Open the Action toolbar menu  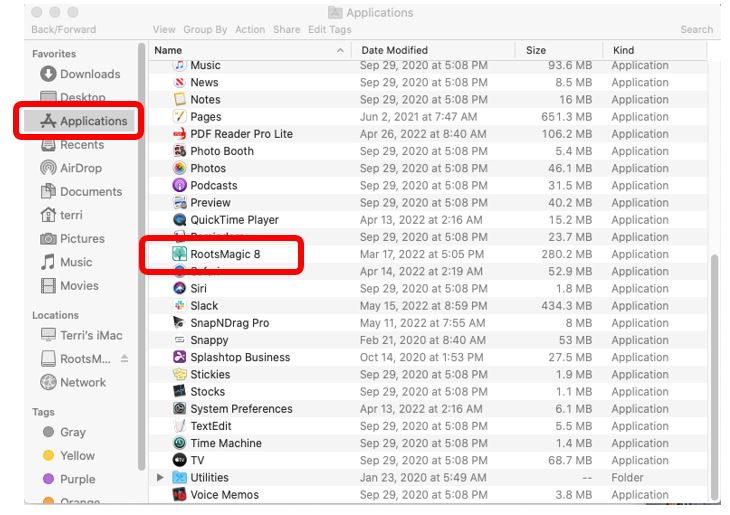click(250, 30)
